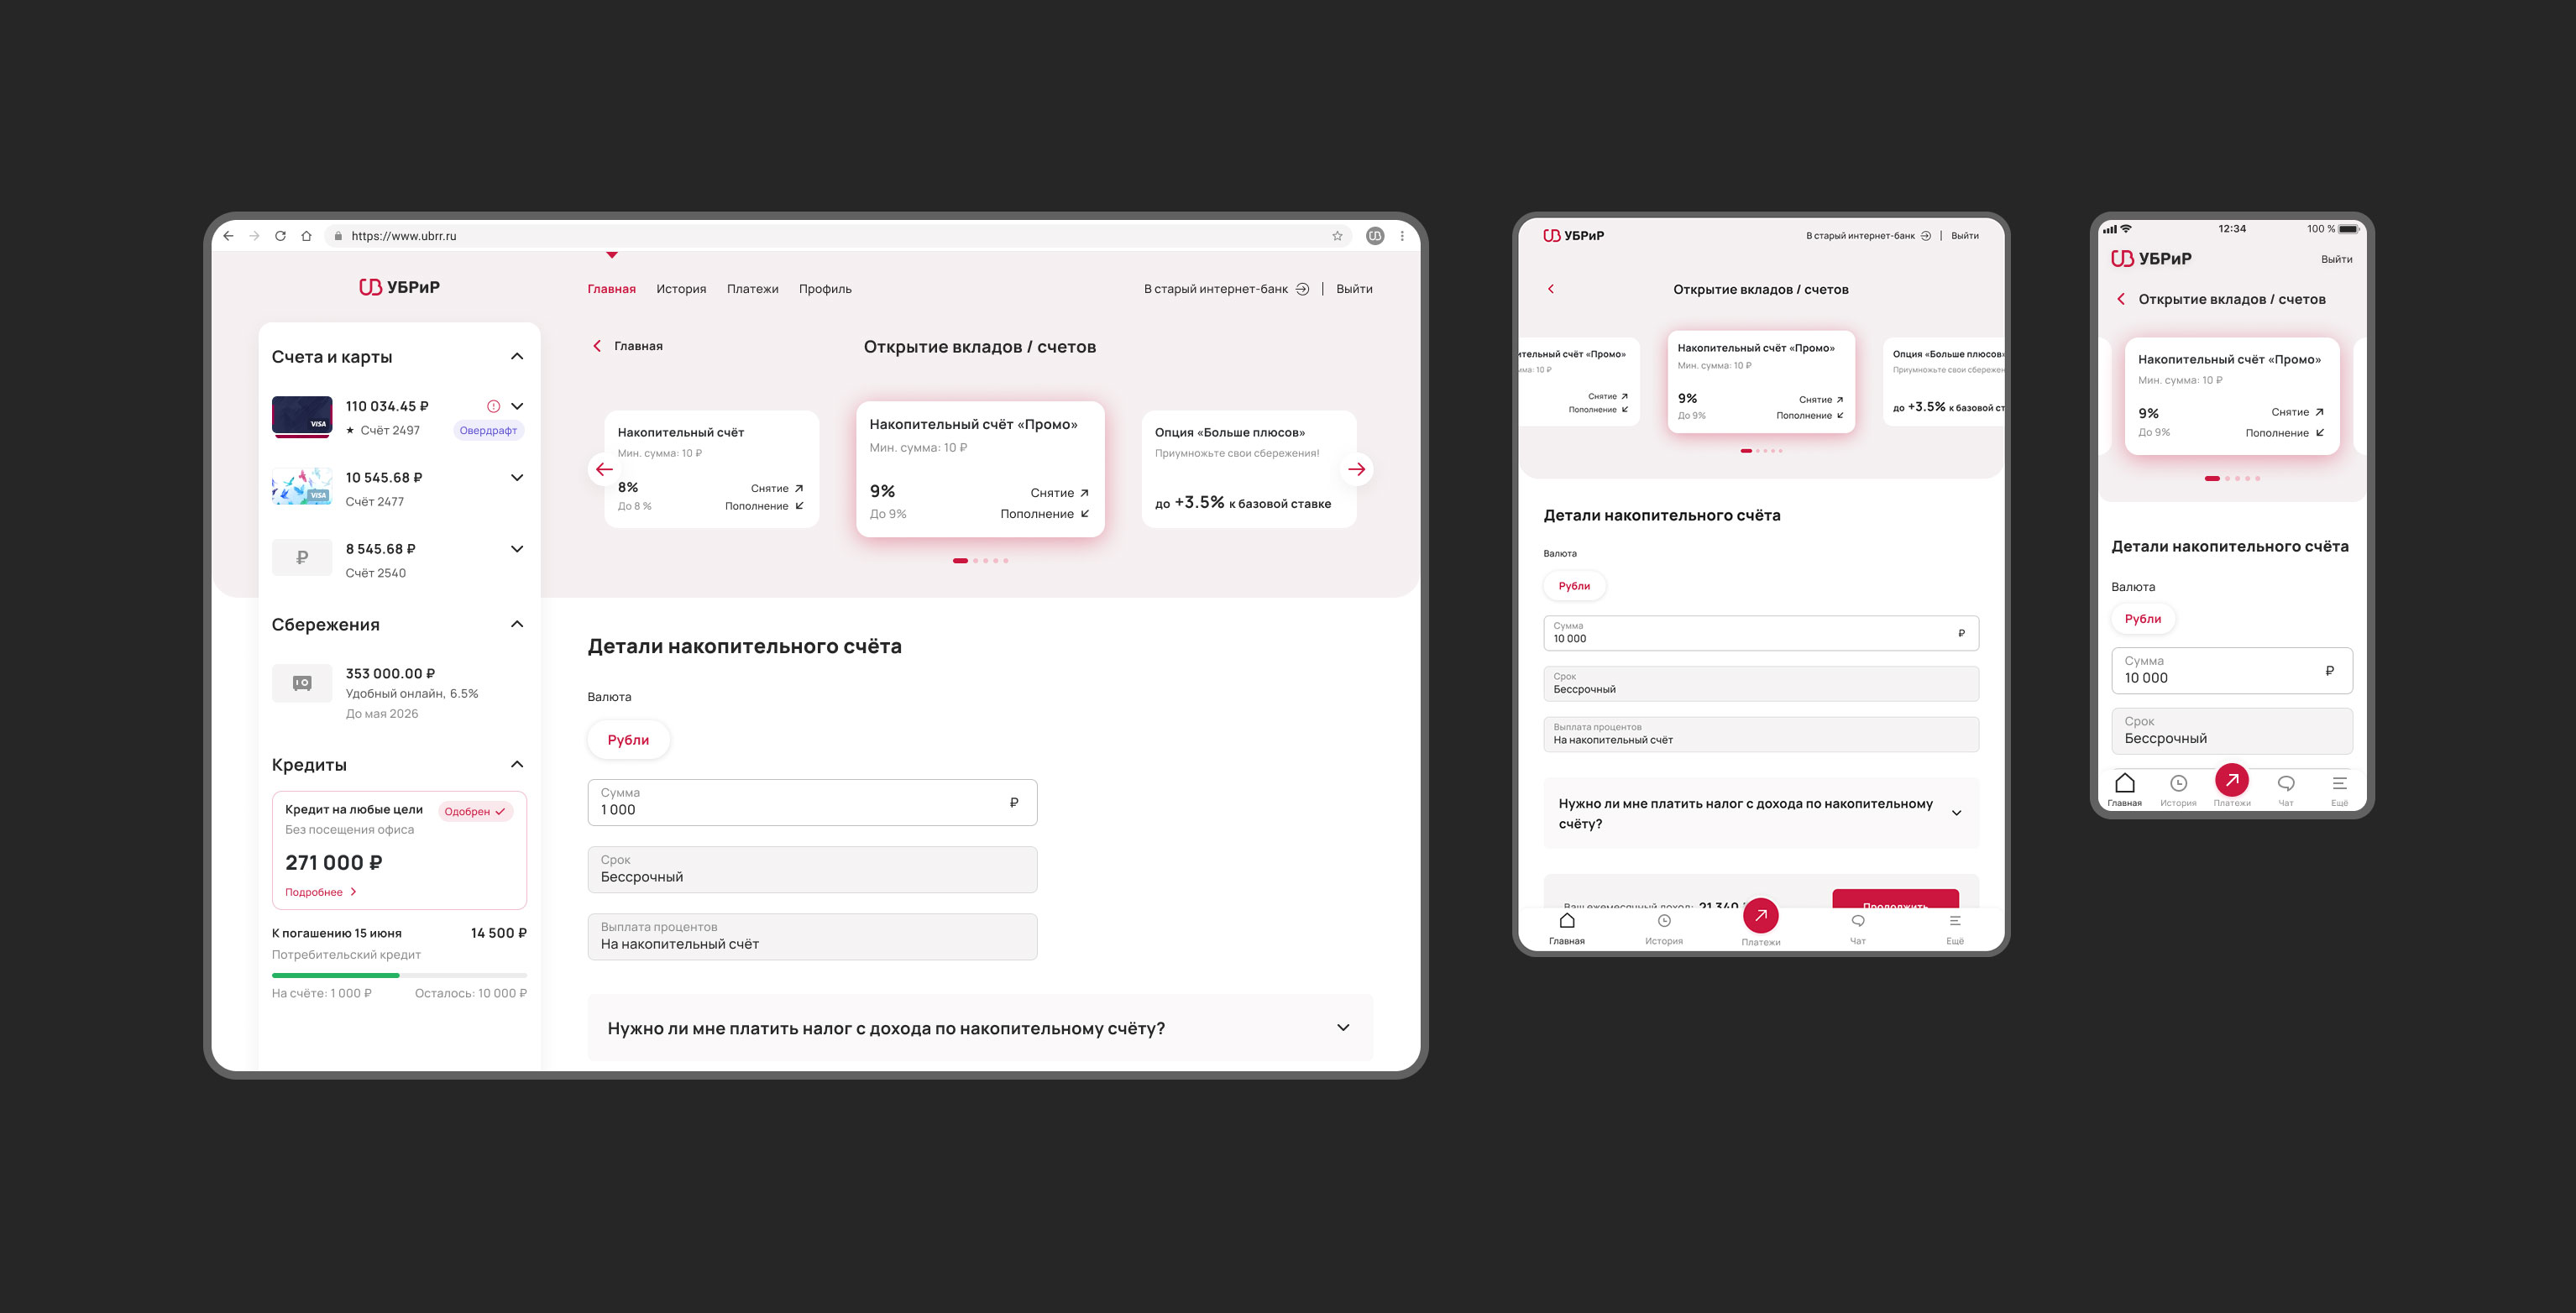This screenshot has width=2576, height=1313.
Task: Click overdraft warning info icon
Action: pos(493,406)
